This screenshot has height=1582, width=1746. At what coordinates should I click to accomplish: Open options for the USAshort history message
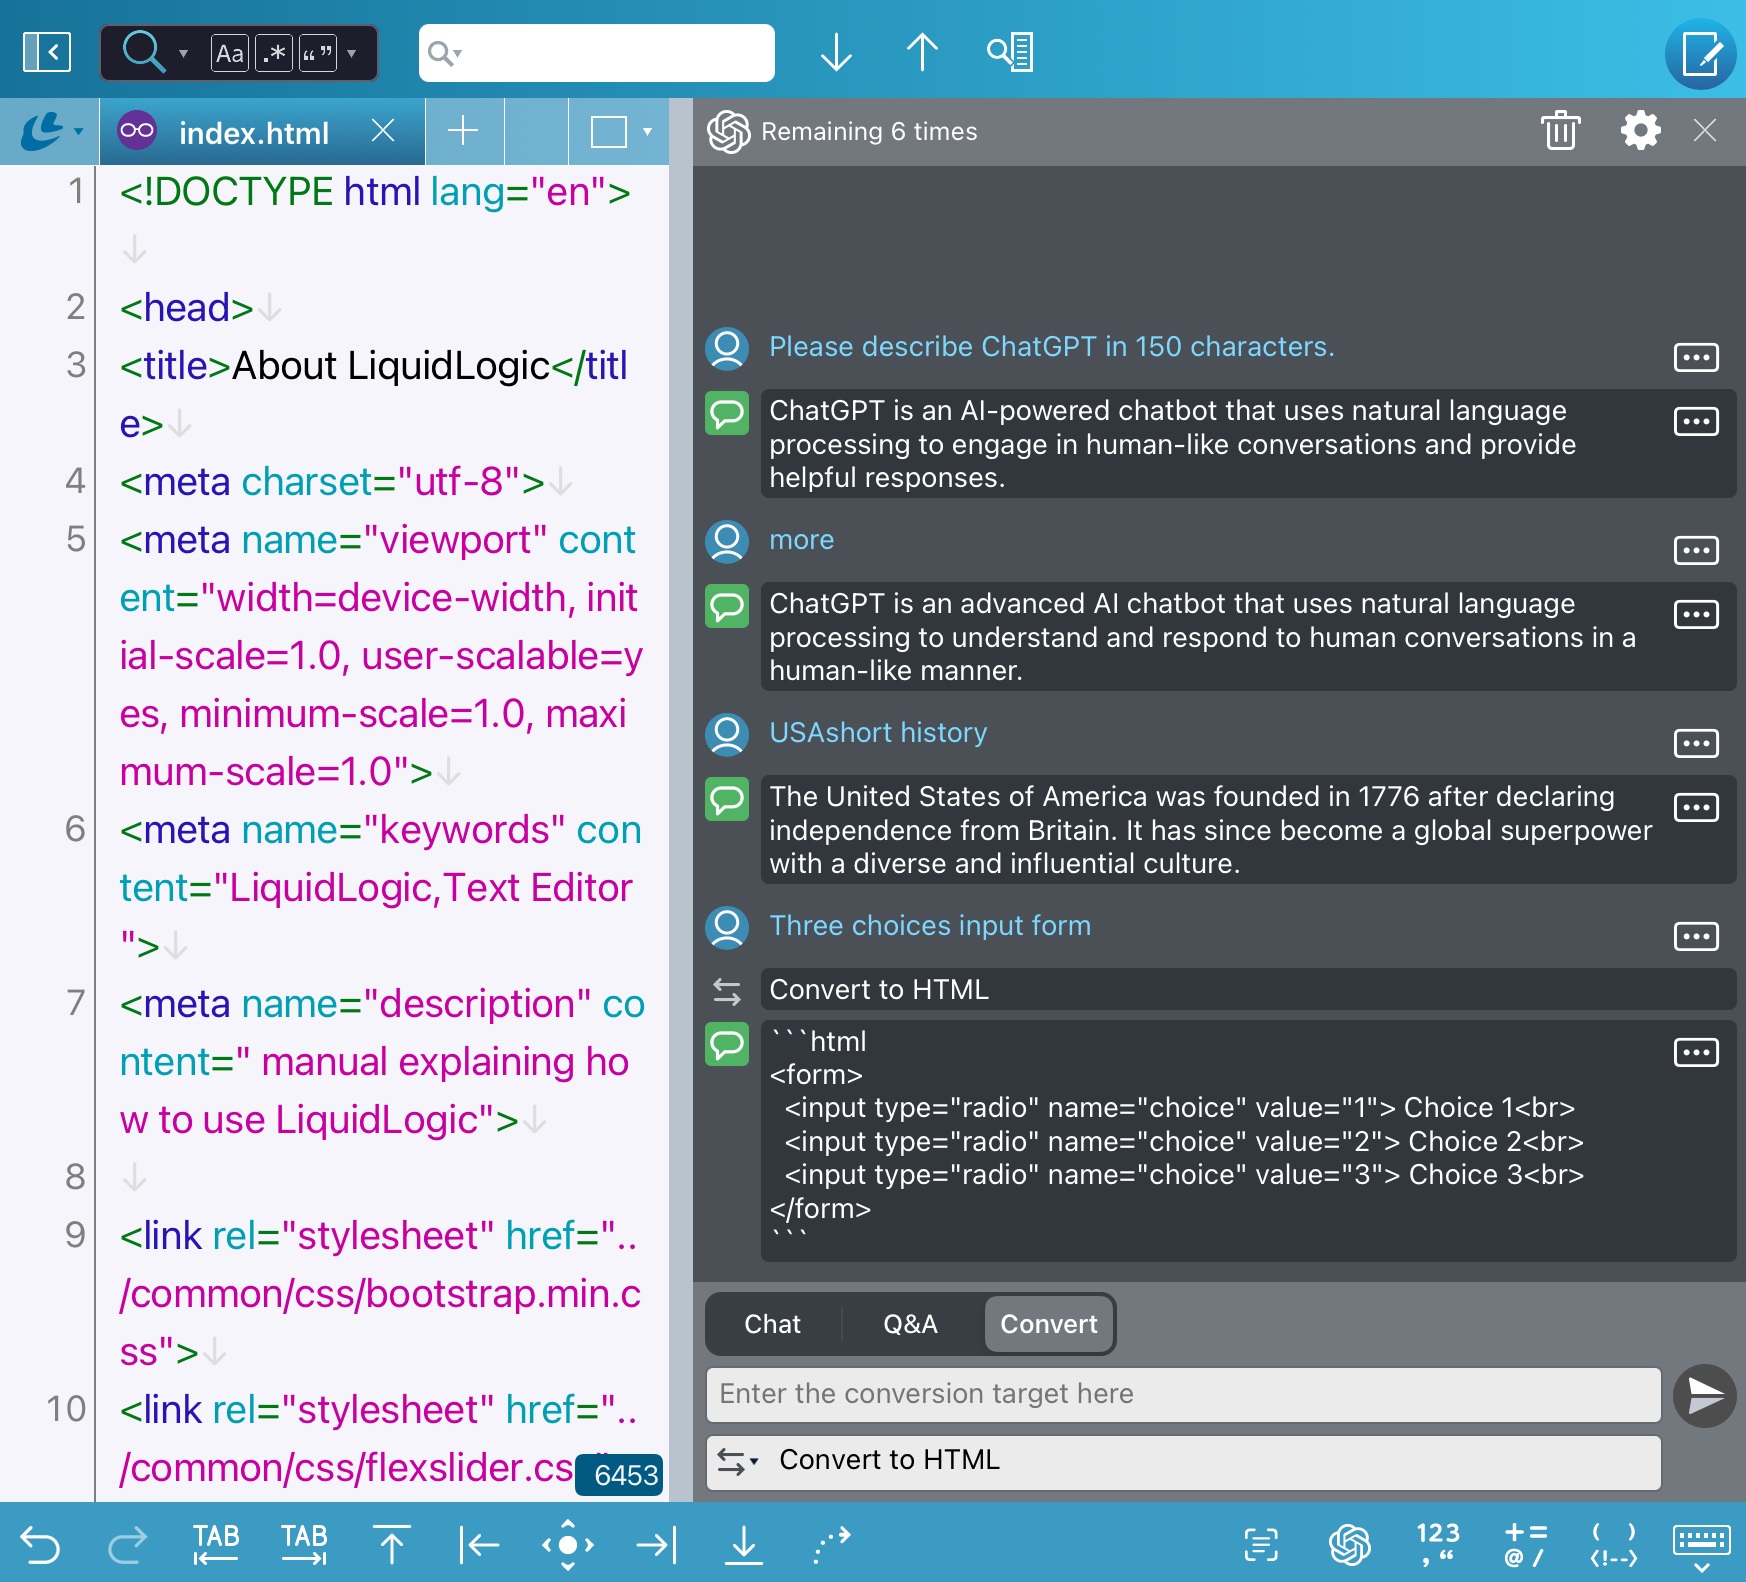click(x=1696, y=743)
